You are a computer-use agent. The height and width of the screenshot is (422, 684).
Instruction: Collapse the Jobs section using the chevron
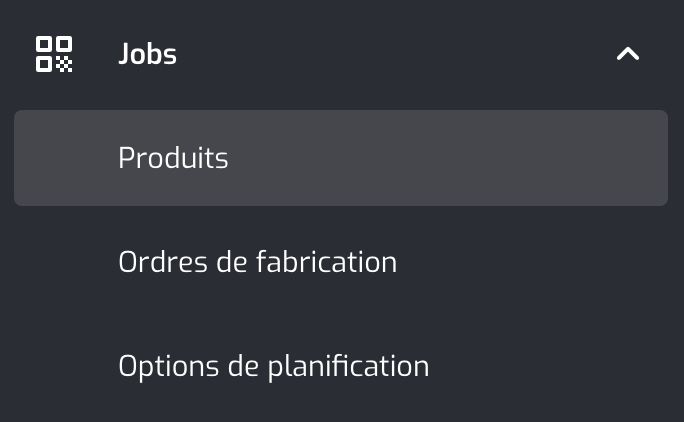coord(627,54)
